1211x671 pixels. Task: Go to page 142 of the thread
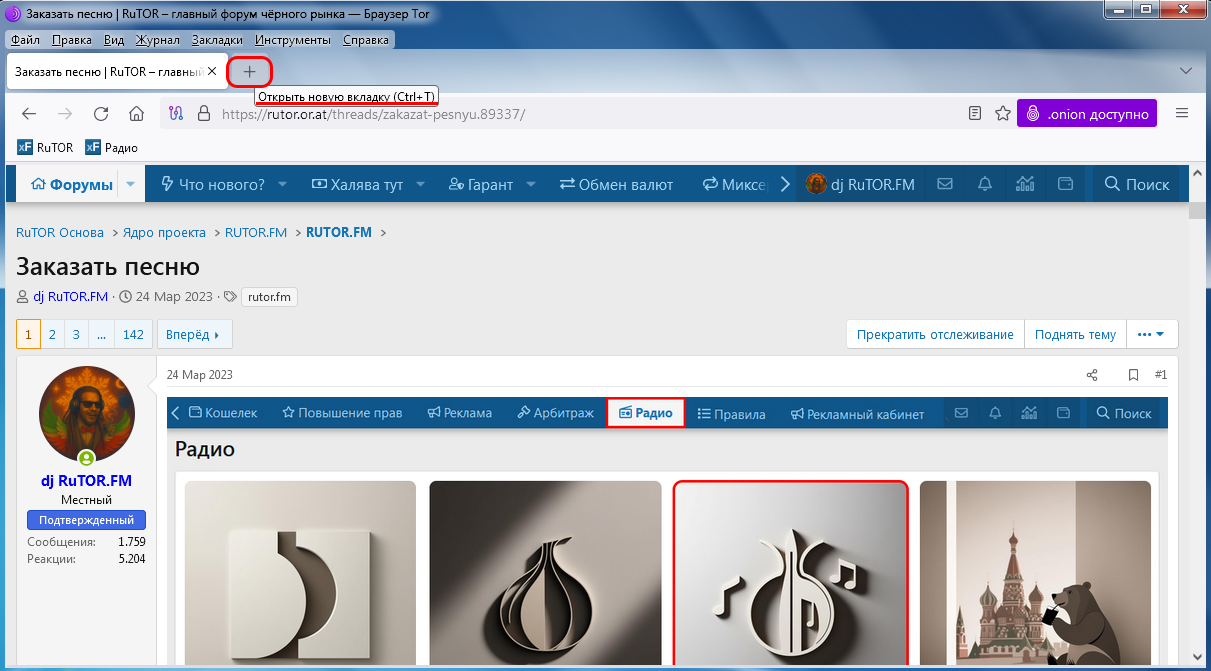[x=133, y=335]
